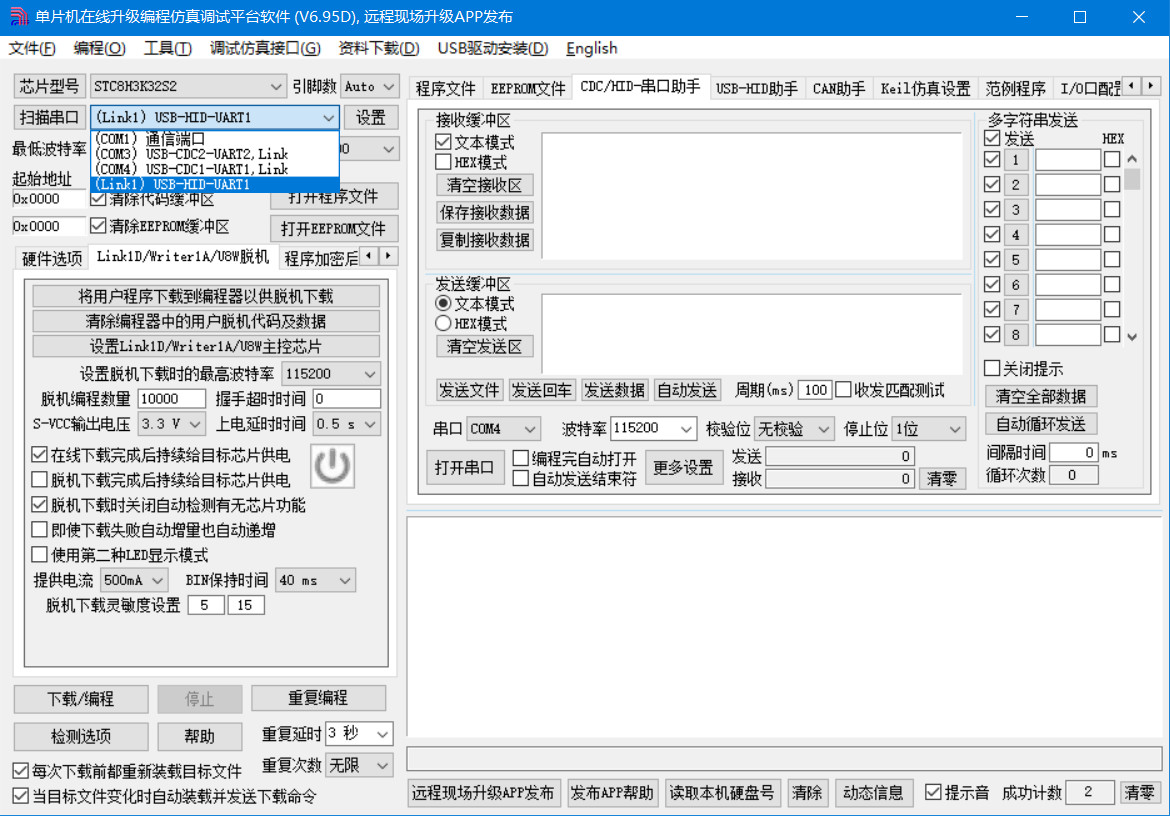Screen dimensions: 1170x816
Task: Click 检测选项 button
Action: pos(81,736)
